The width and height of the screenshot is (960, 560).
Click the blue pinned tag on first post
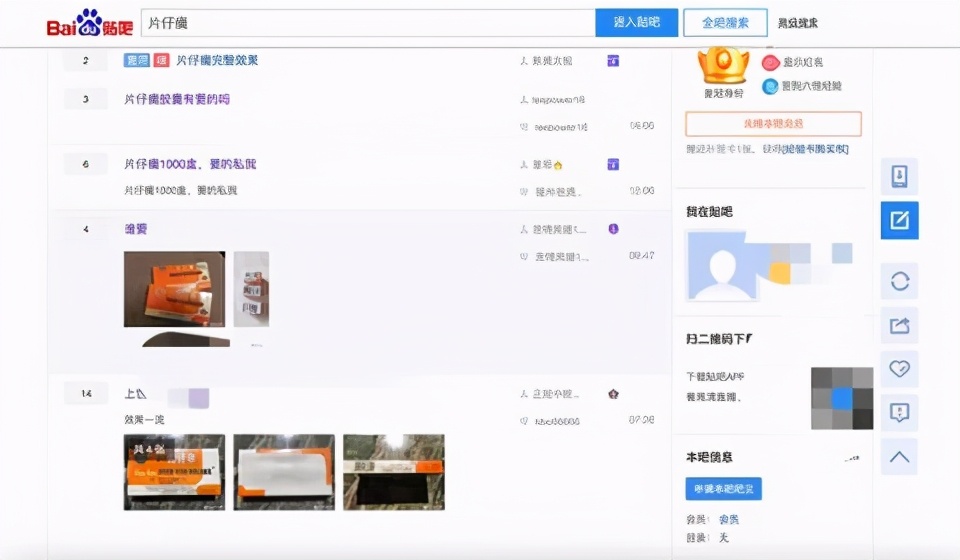click(x=137, y=61)
